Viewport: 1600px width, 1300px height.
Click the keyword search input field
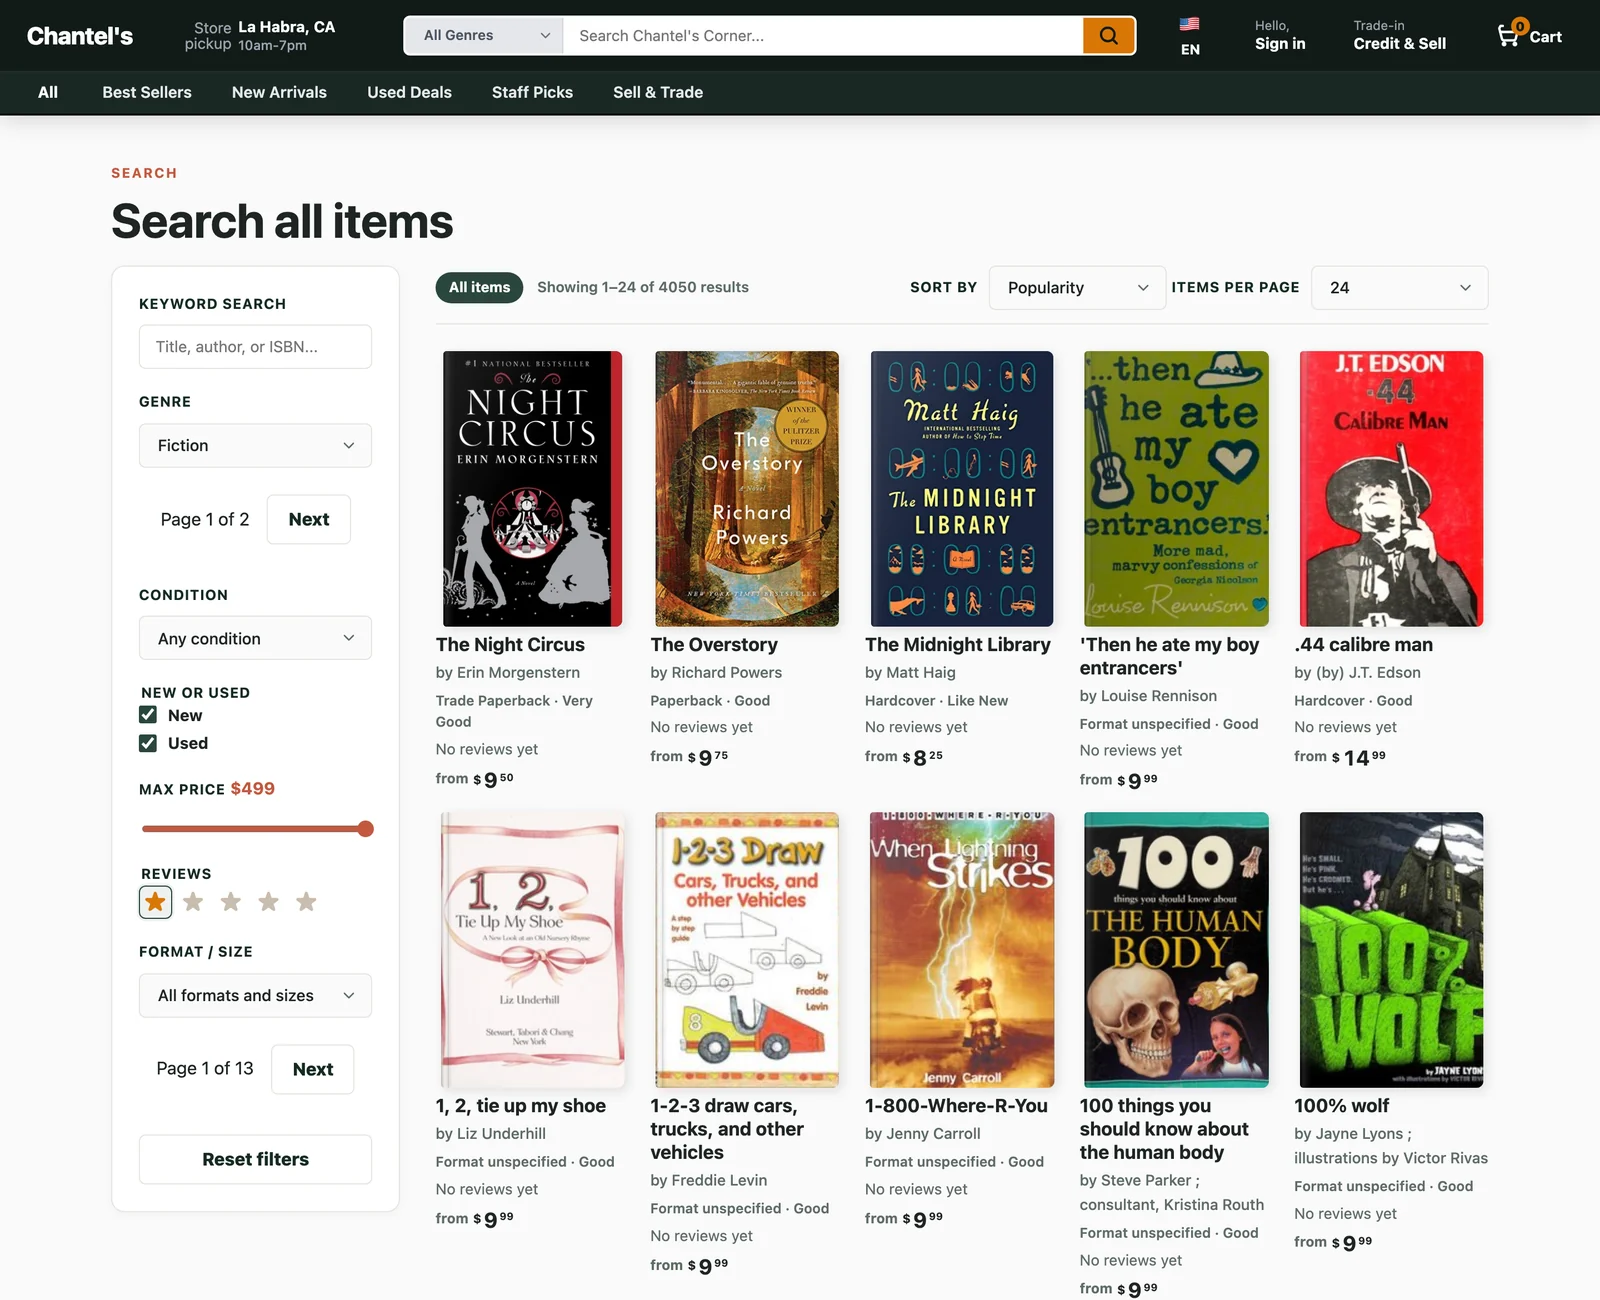coord(255,347)
